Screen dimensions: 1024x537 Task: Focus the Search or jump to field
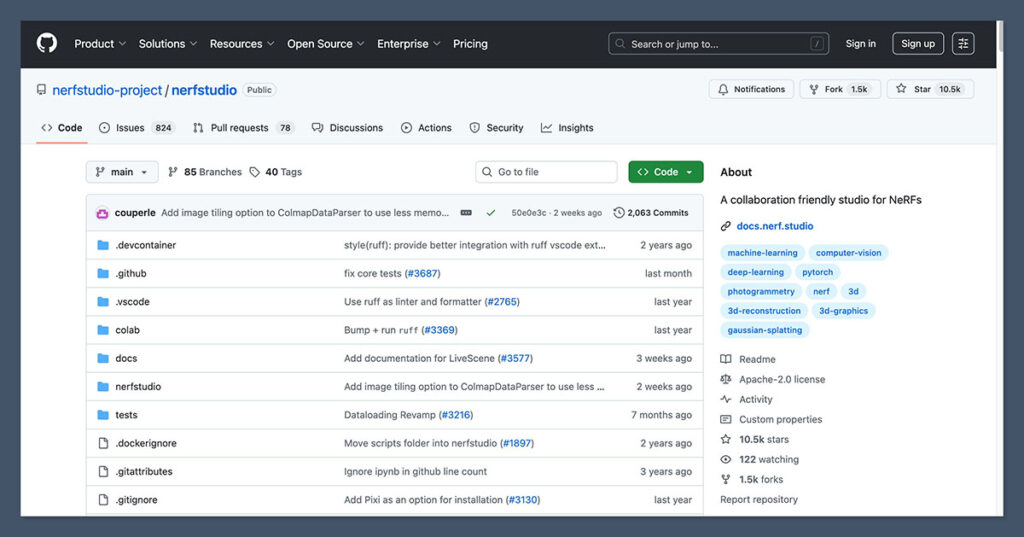[718, 44]
